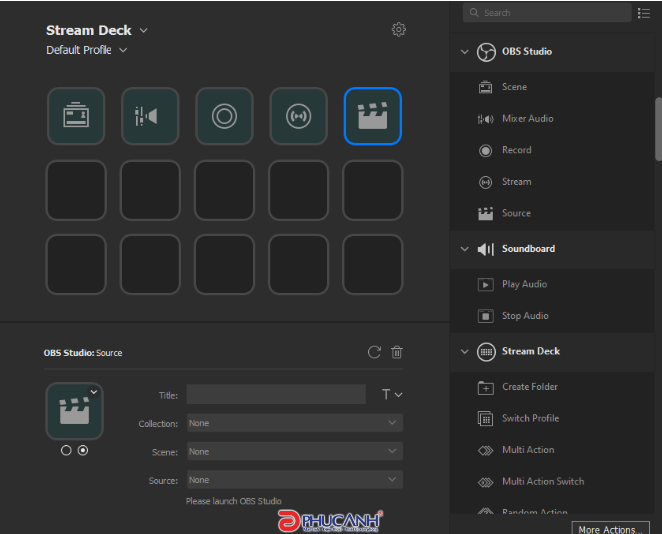The width and height of the screenshot is (662, 534).
Task: Click the Stop Audio icon
Action: click(485, 316)
